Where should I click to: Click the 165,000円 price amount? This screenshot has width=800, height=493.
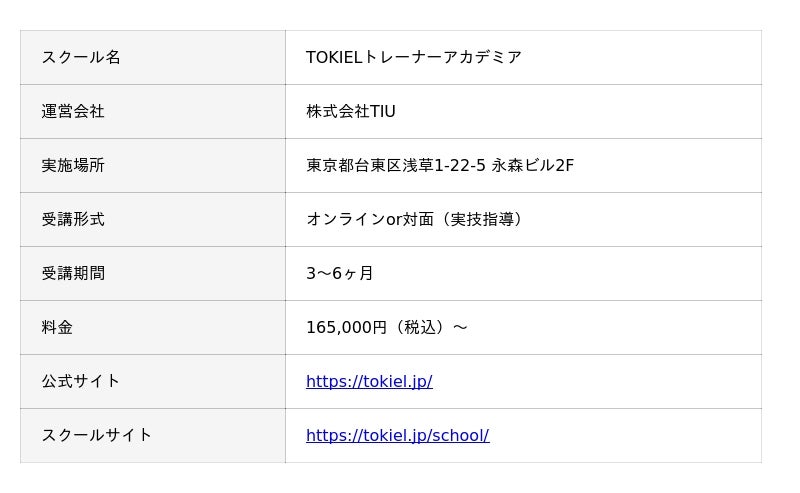(346, 327)
